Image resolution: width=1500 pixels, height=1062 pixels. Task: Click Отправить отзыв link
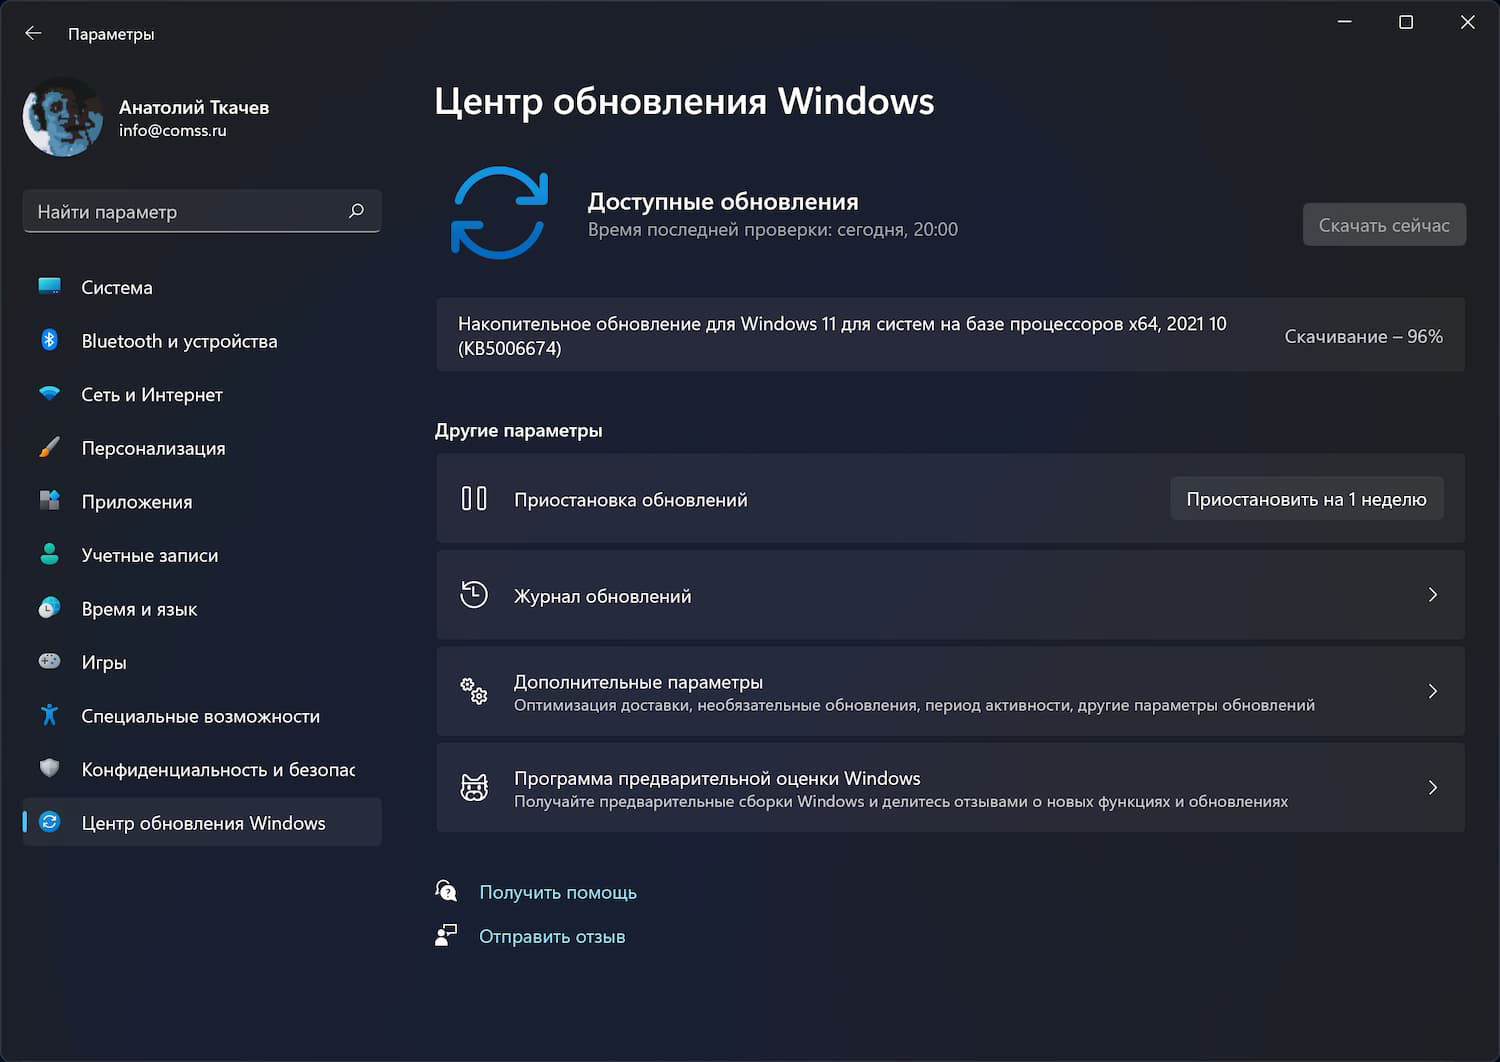[552, 936]
